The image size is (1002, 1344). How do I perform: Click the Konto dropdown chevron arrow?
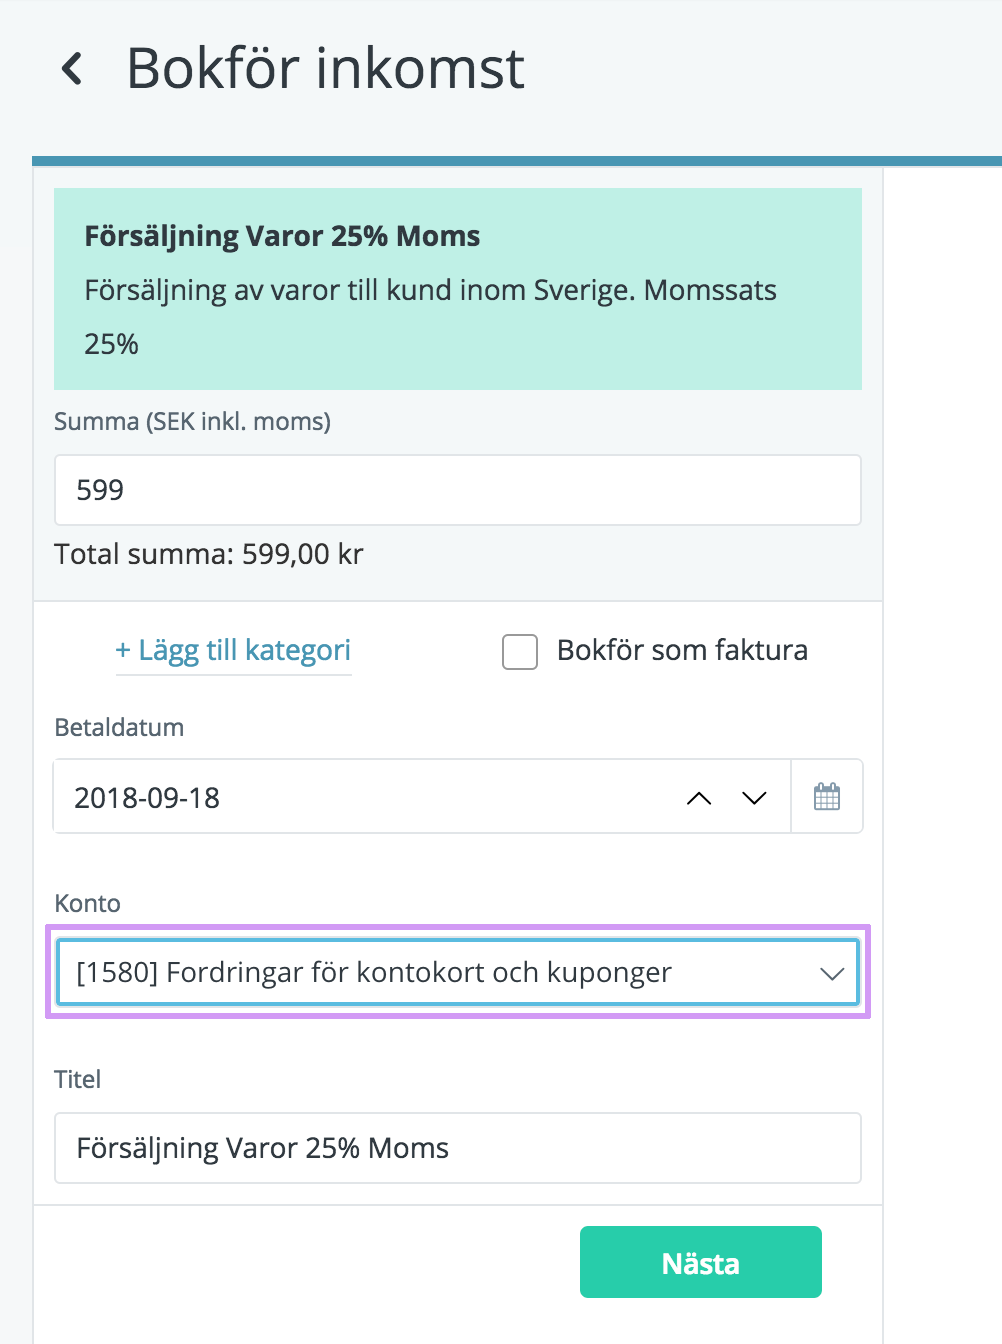coord(832,973)
